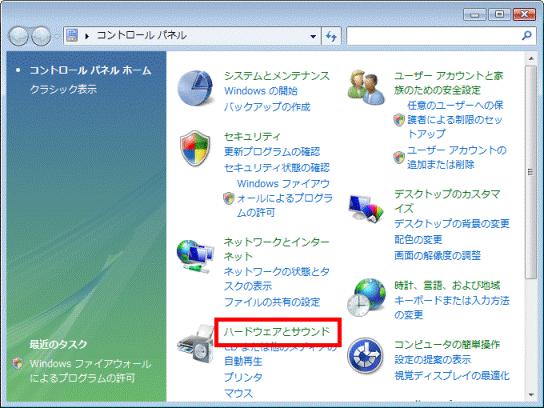Click プリンタ link
The height and width of the screenshot is (408, 544).
pyautogui.click(x=243, y=377)
